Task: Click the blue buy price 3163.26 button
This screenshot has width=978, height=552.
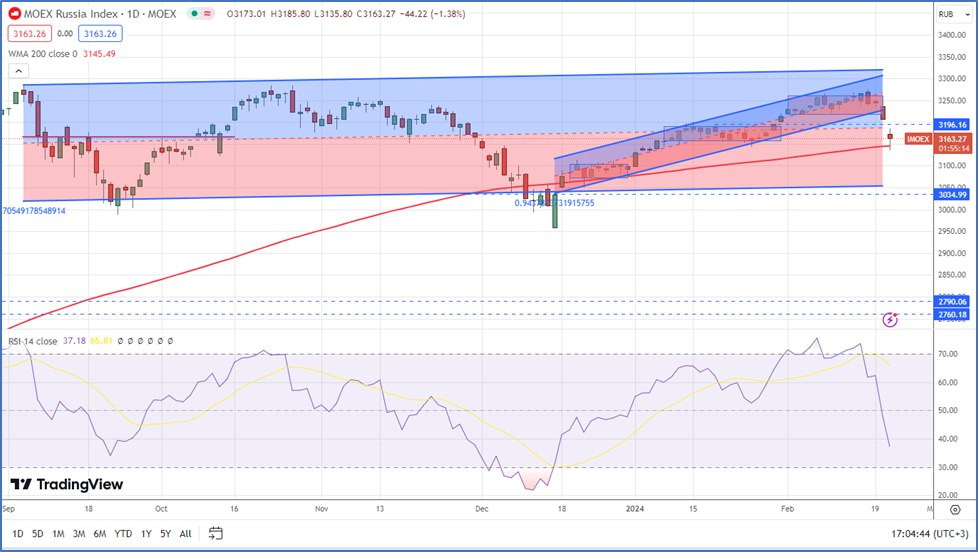Action: tap(100, 34)
